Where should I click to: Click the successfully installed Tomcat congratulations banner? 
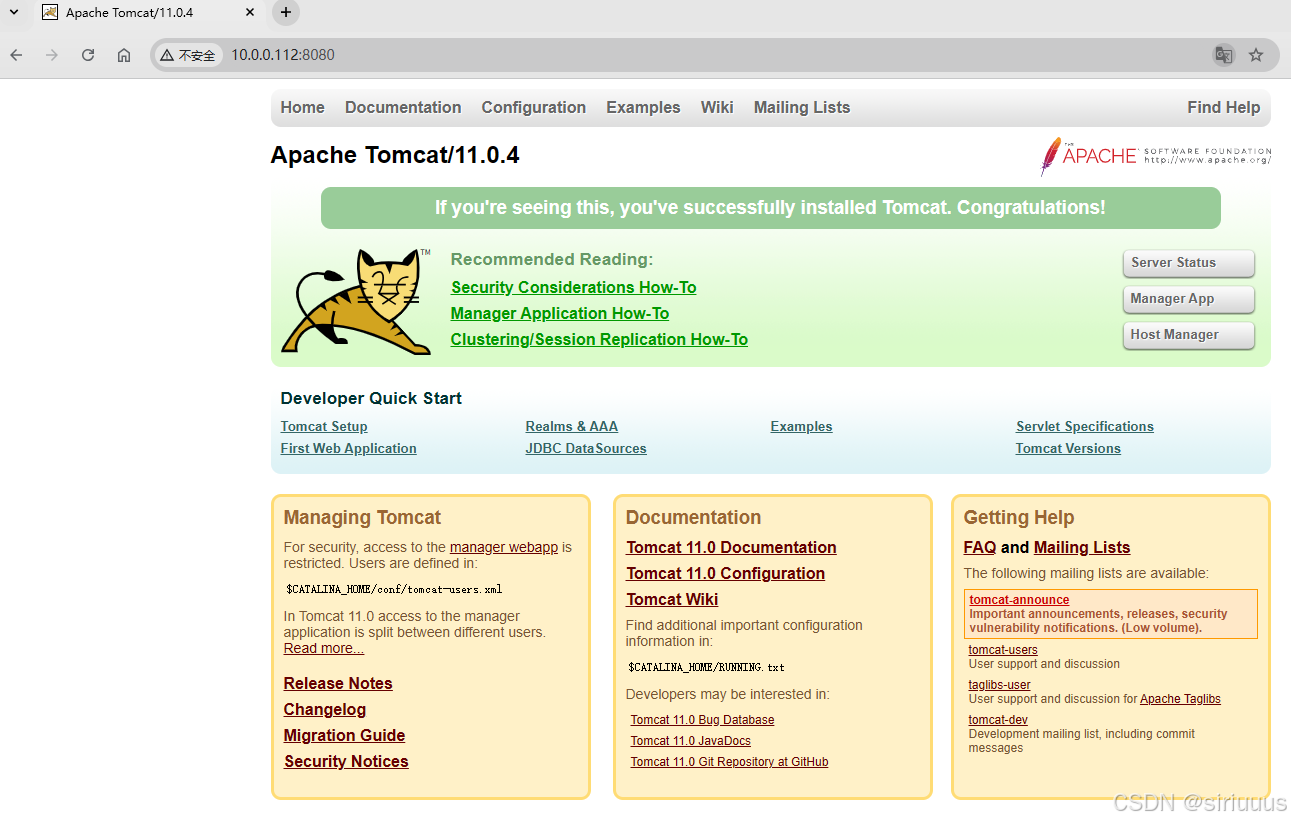[x=770, y=208]
